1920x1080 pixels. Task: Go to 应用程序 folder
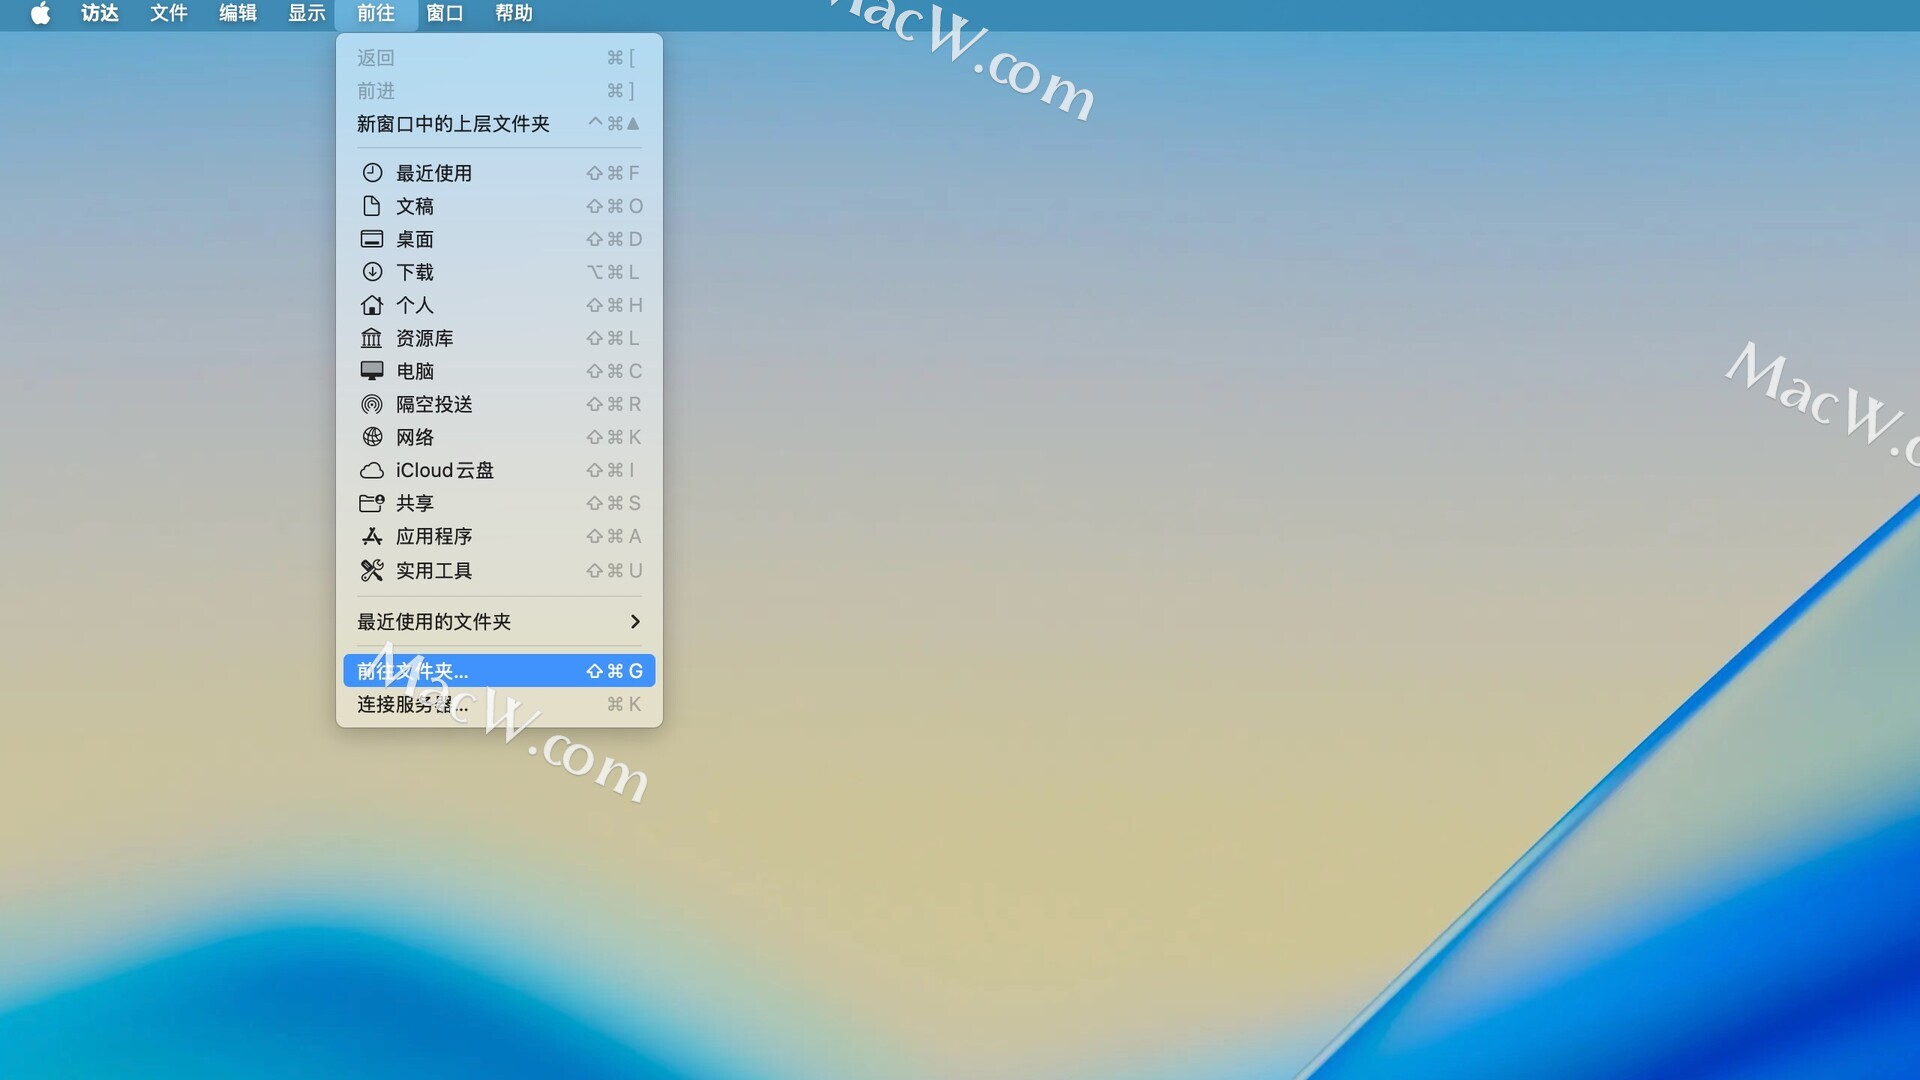[499, 536]
